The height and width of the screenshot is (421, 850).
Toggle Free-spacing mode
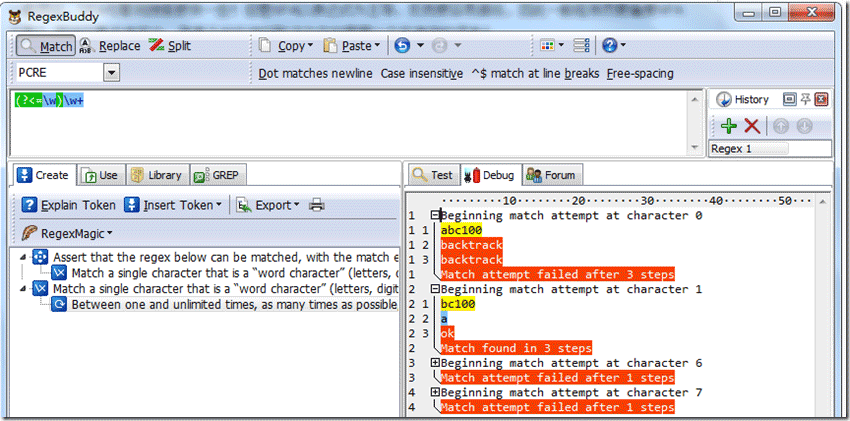pos(640,73)
